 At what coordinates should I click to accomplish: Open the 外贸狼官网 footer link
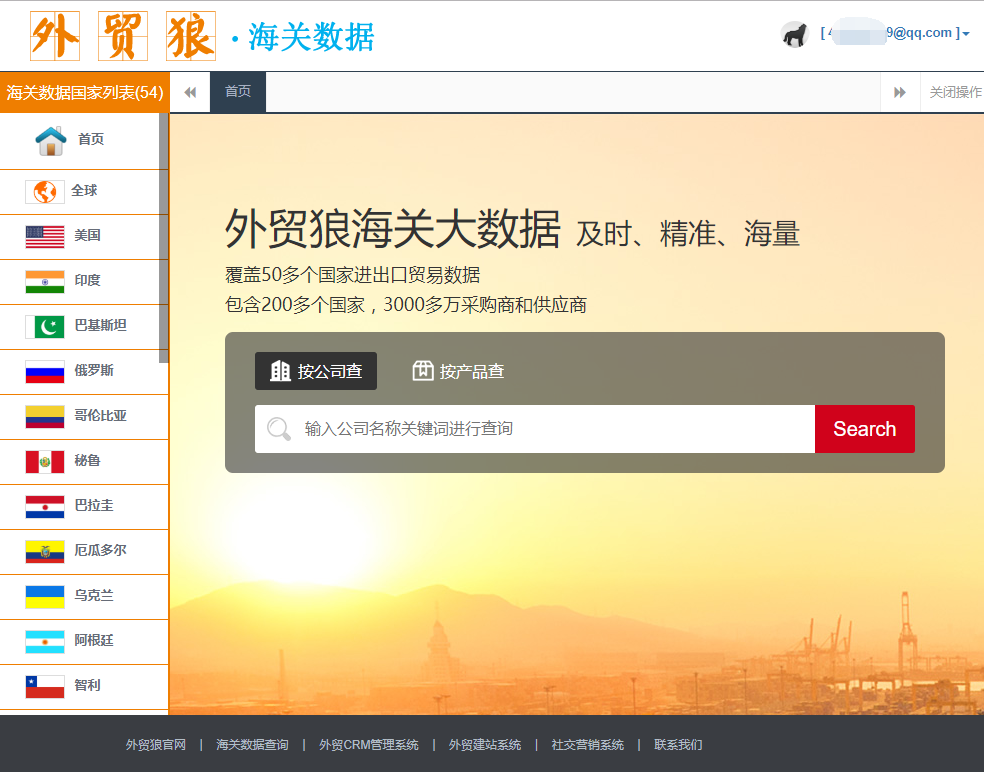click(x=156, y=745)
